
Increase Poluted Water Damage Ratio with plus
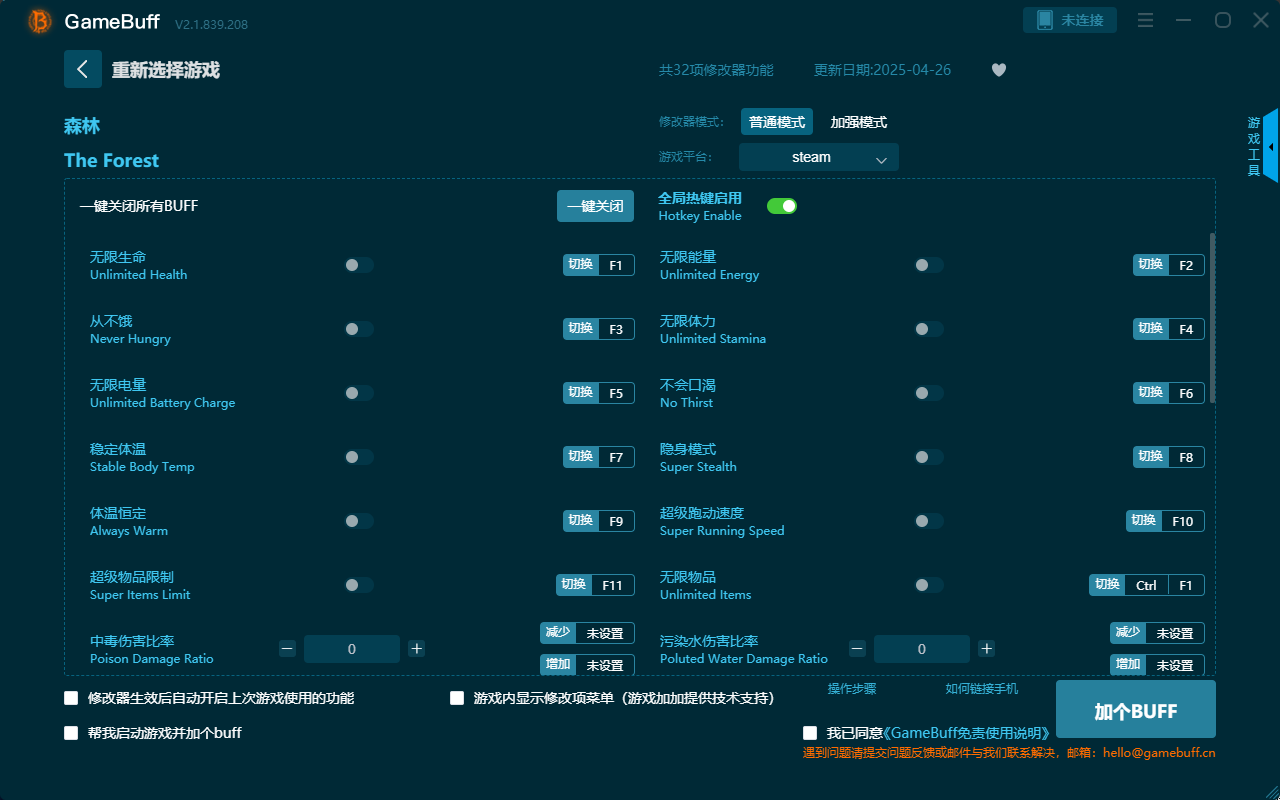pyautogui.click(x=986, y=649)
